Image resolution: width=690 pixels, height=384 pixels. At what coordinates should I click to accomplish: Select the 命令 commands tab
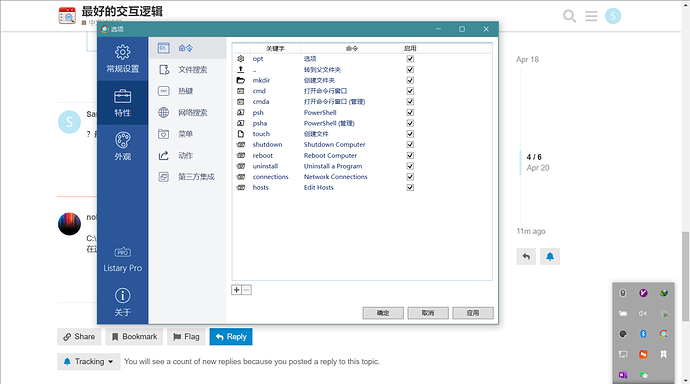coord(188,48)
